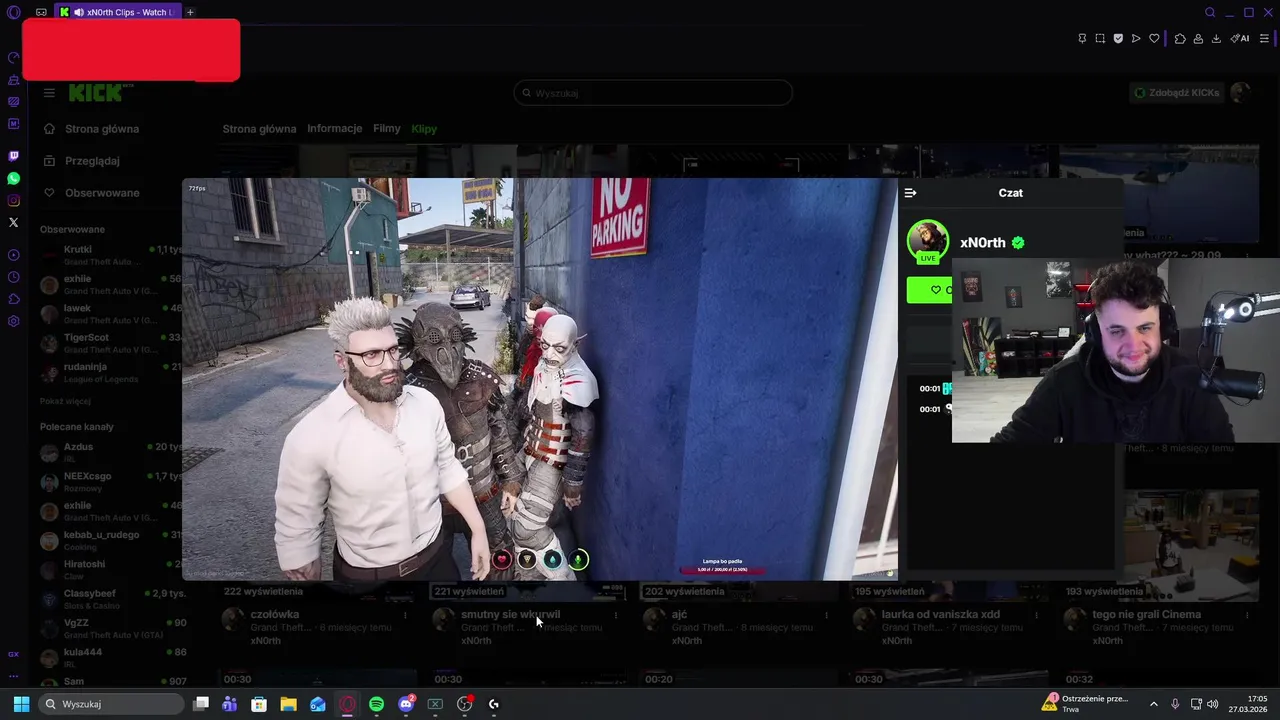
Task: Open X (Twitter) in the Opera sidebar
Action: pos(14,222)
